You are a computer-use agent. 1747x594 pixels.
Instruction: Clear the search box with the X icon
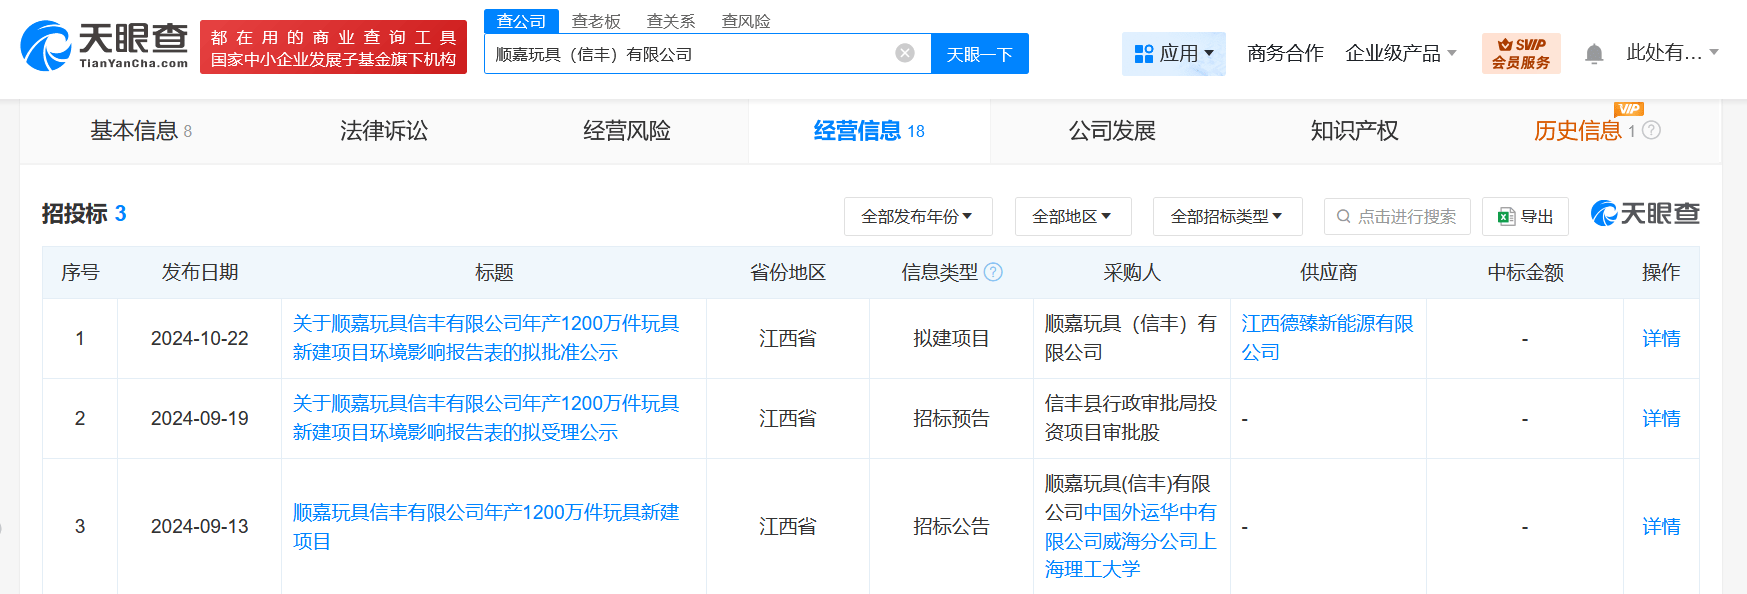coord(905,53)
